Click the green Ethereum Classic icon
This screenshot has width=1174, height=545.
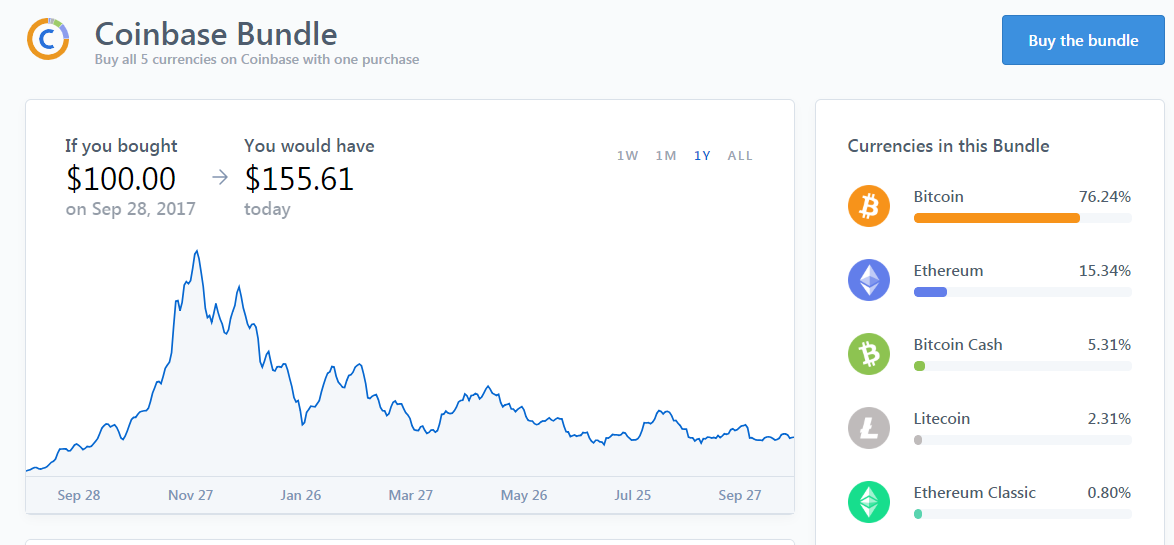coord(868,502)
